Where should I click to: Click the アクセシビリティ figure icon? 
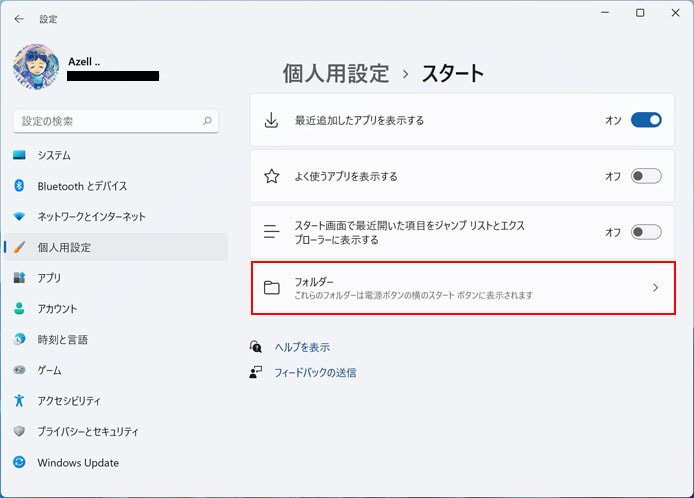[x=19, y=400]
